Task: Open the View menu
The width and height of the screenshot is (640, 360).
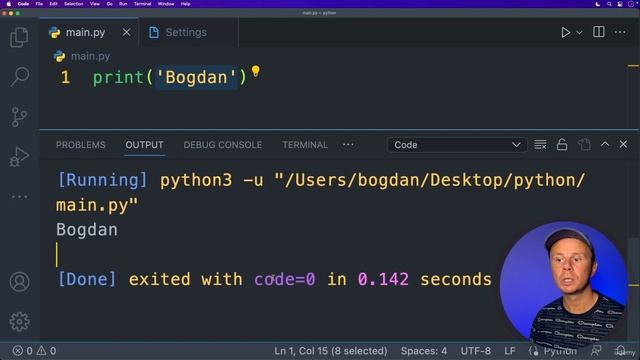Action: [x=95, y=4]
